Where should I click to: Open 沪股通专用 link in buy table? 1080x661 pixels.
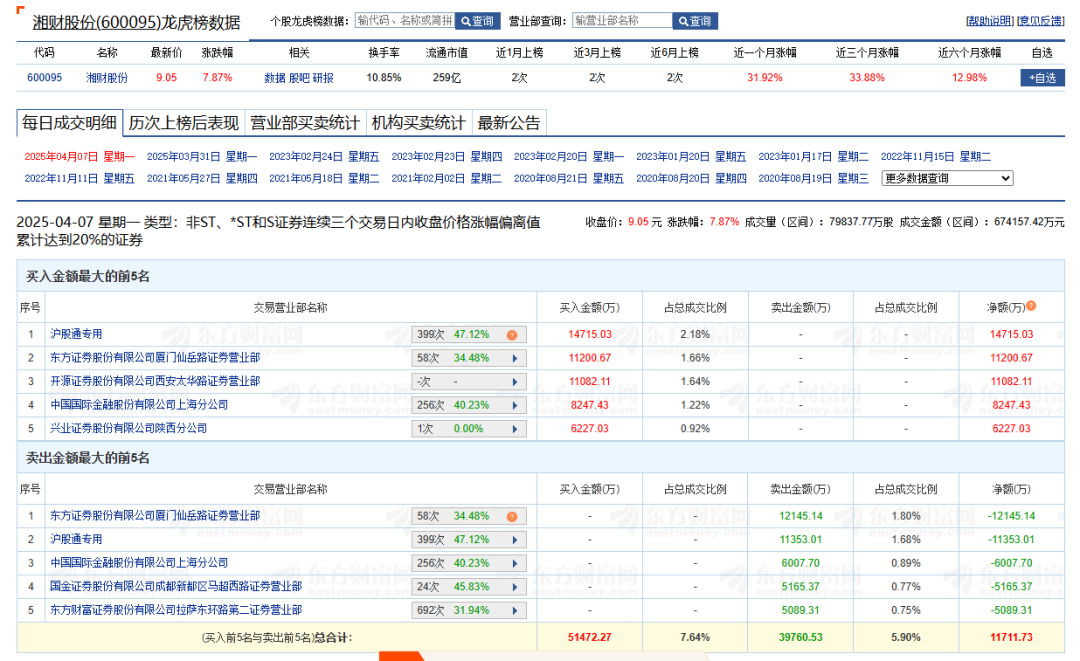(x=76, y=334)
